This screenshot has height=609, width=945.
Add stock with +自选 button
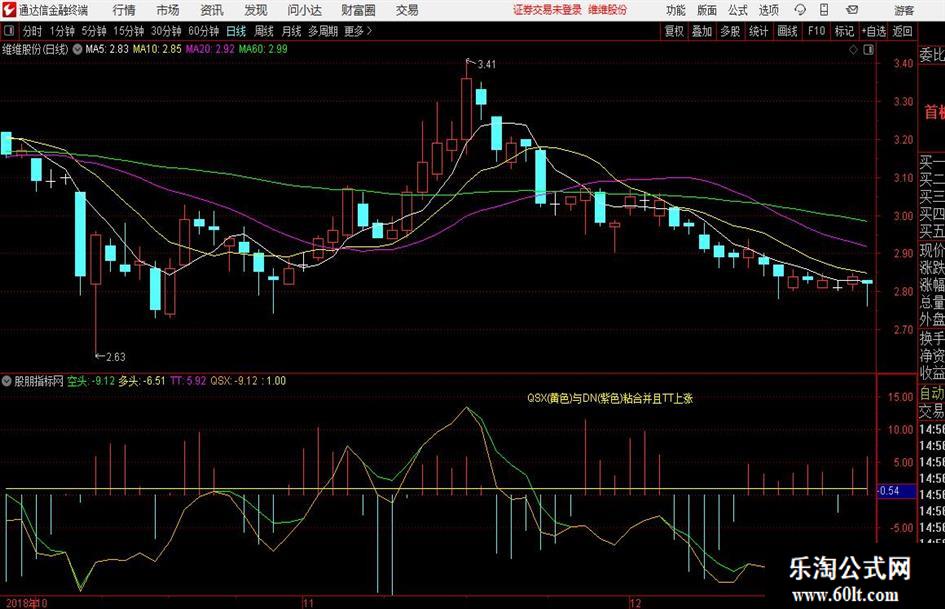pos(874,31)
